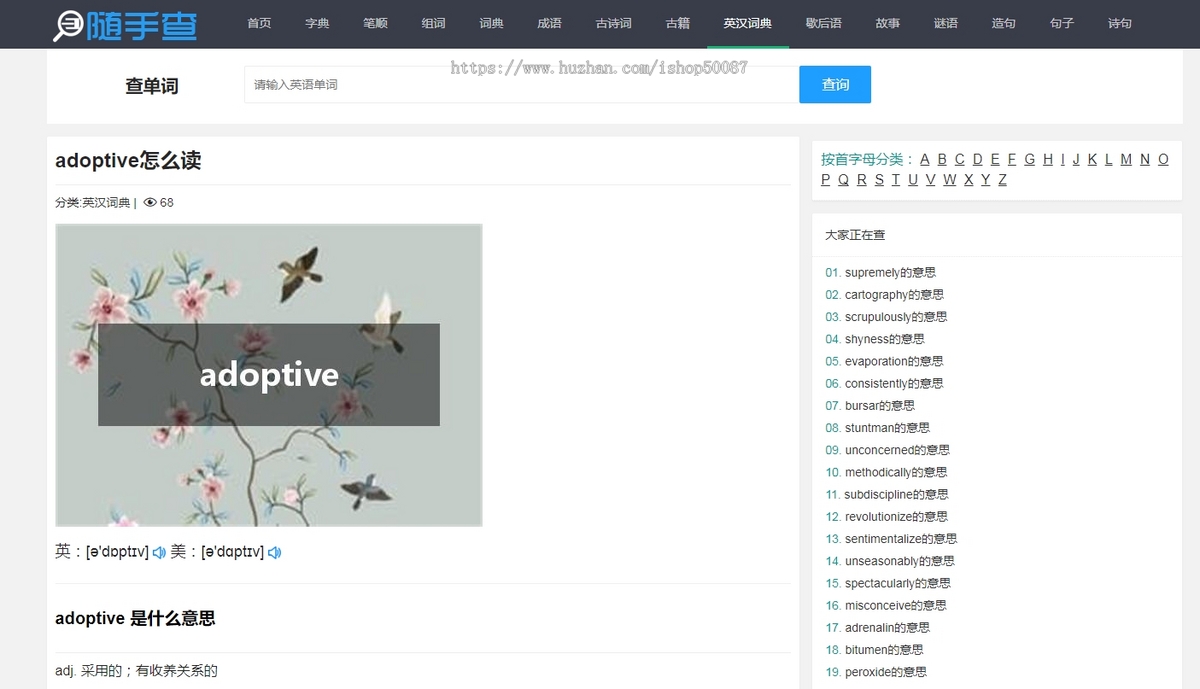Open evaporation的意思 entry

click(x=894, y=361)
